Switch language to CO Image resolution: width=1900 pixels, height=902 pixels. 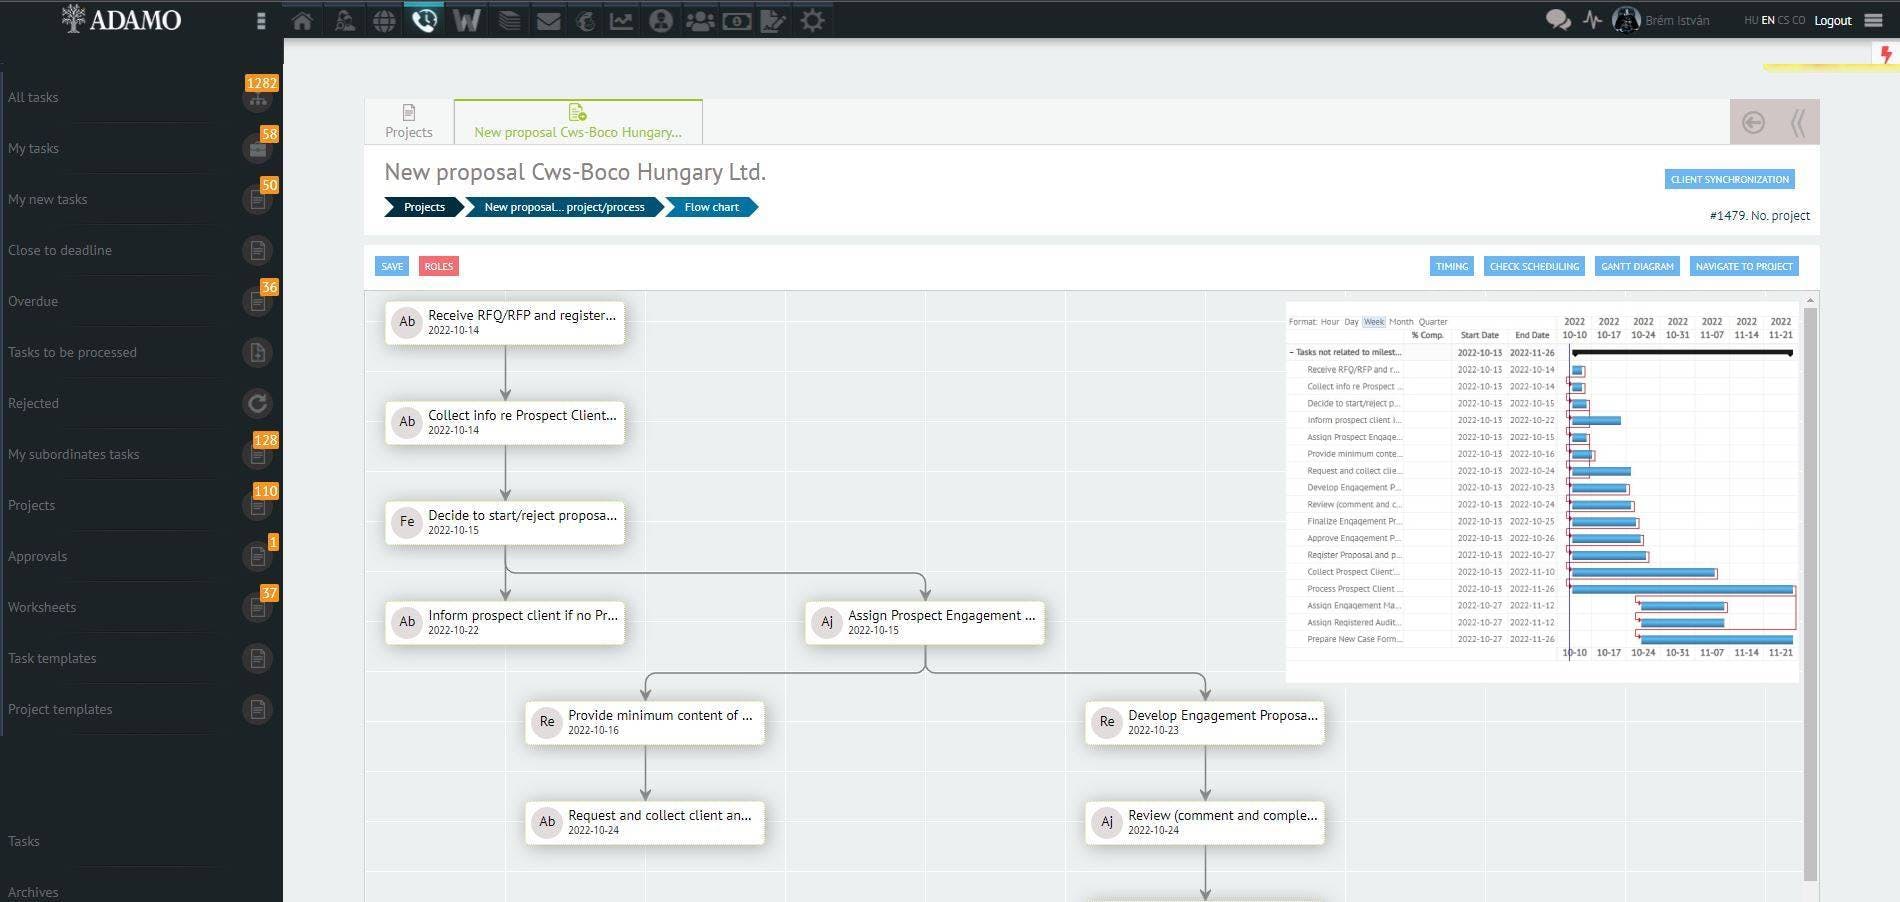point(1799,20)
